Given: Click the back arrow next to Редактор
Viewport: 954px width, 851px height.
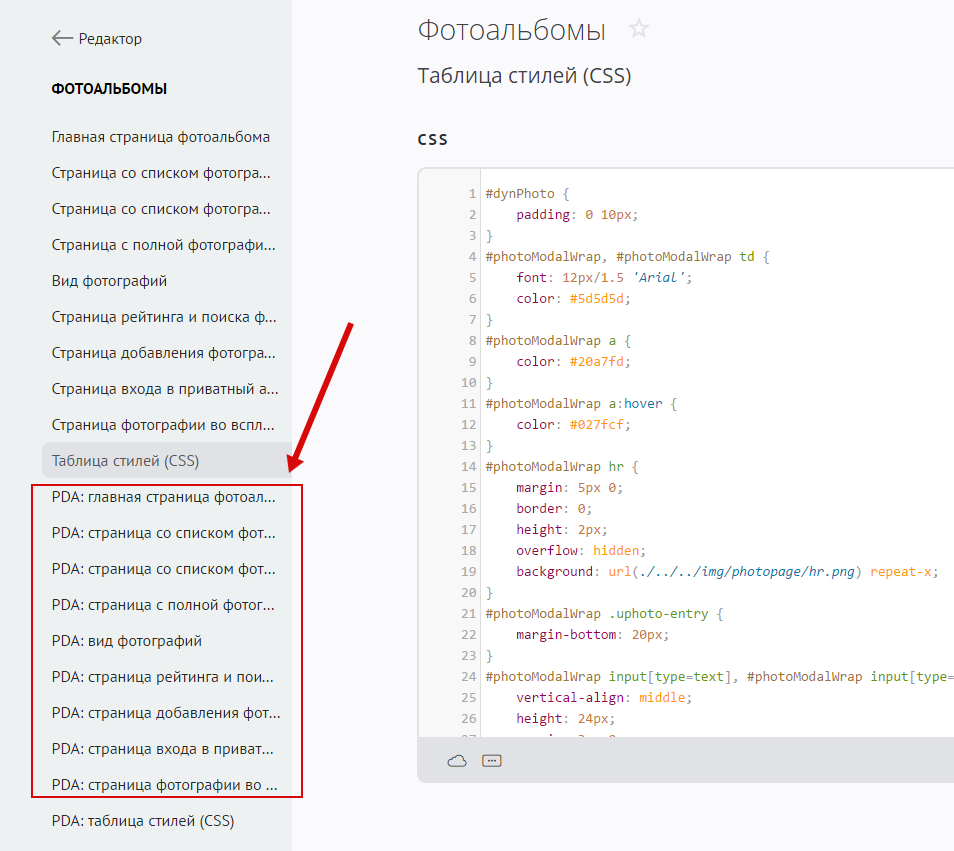Looking at the screenshot, I should coord(62,39).
